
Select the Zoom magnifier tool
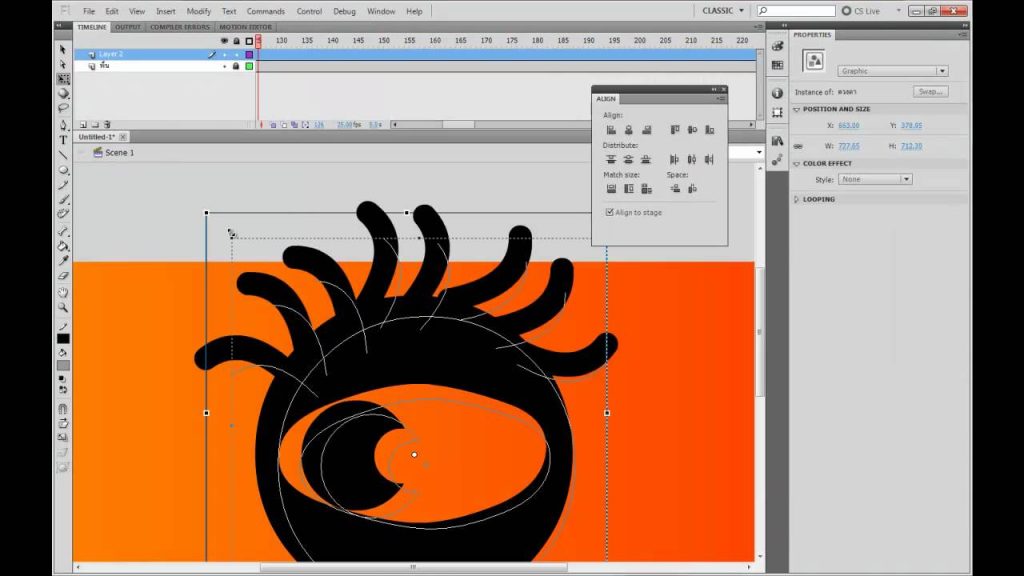pyautogui.click(x=63, y=307)
